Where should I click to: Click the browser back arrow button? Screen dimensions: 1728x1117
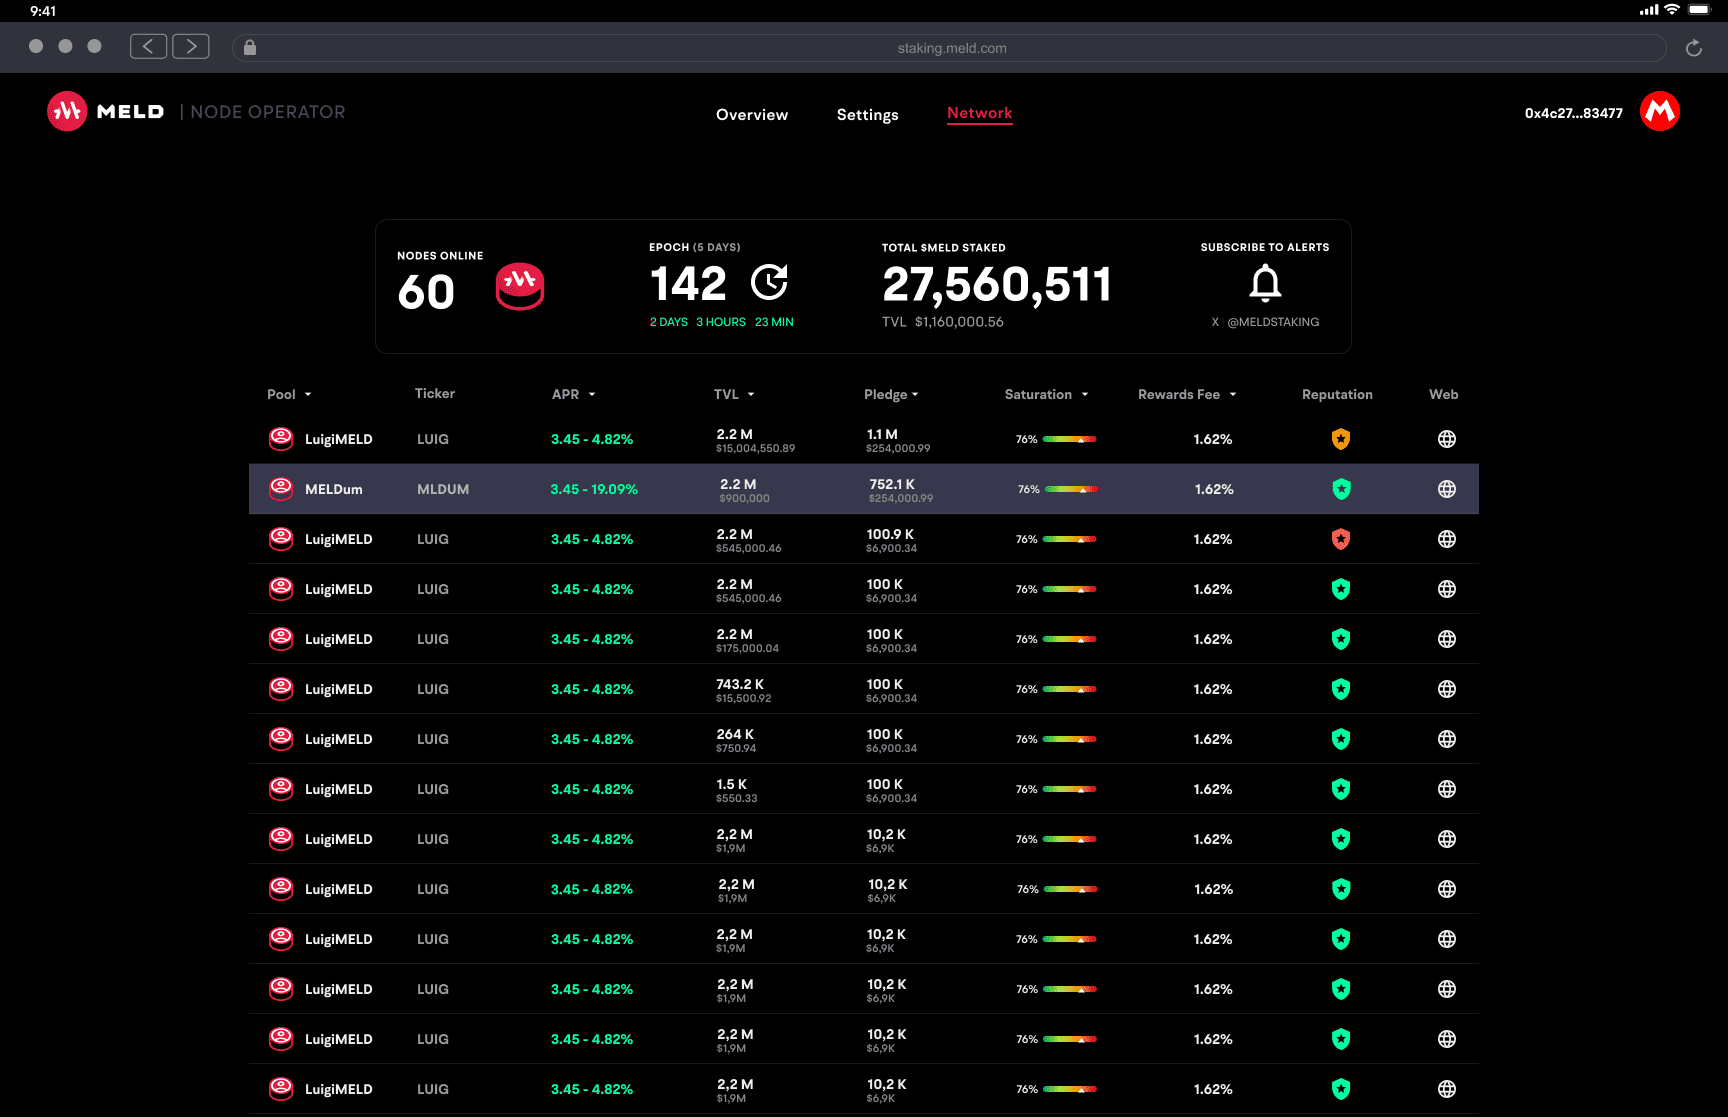148,47
